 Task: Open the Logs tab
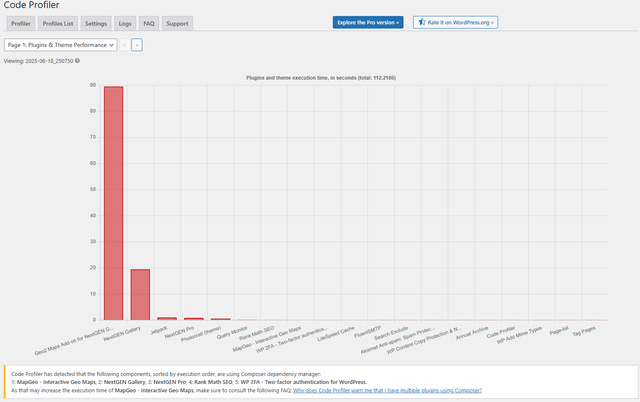125,24
